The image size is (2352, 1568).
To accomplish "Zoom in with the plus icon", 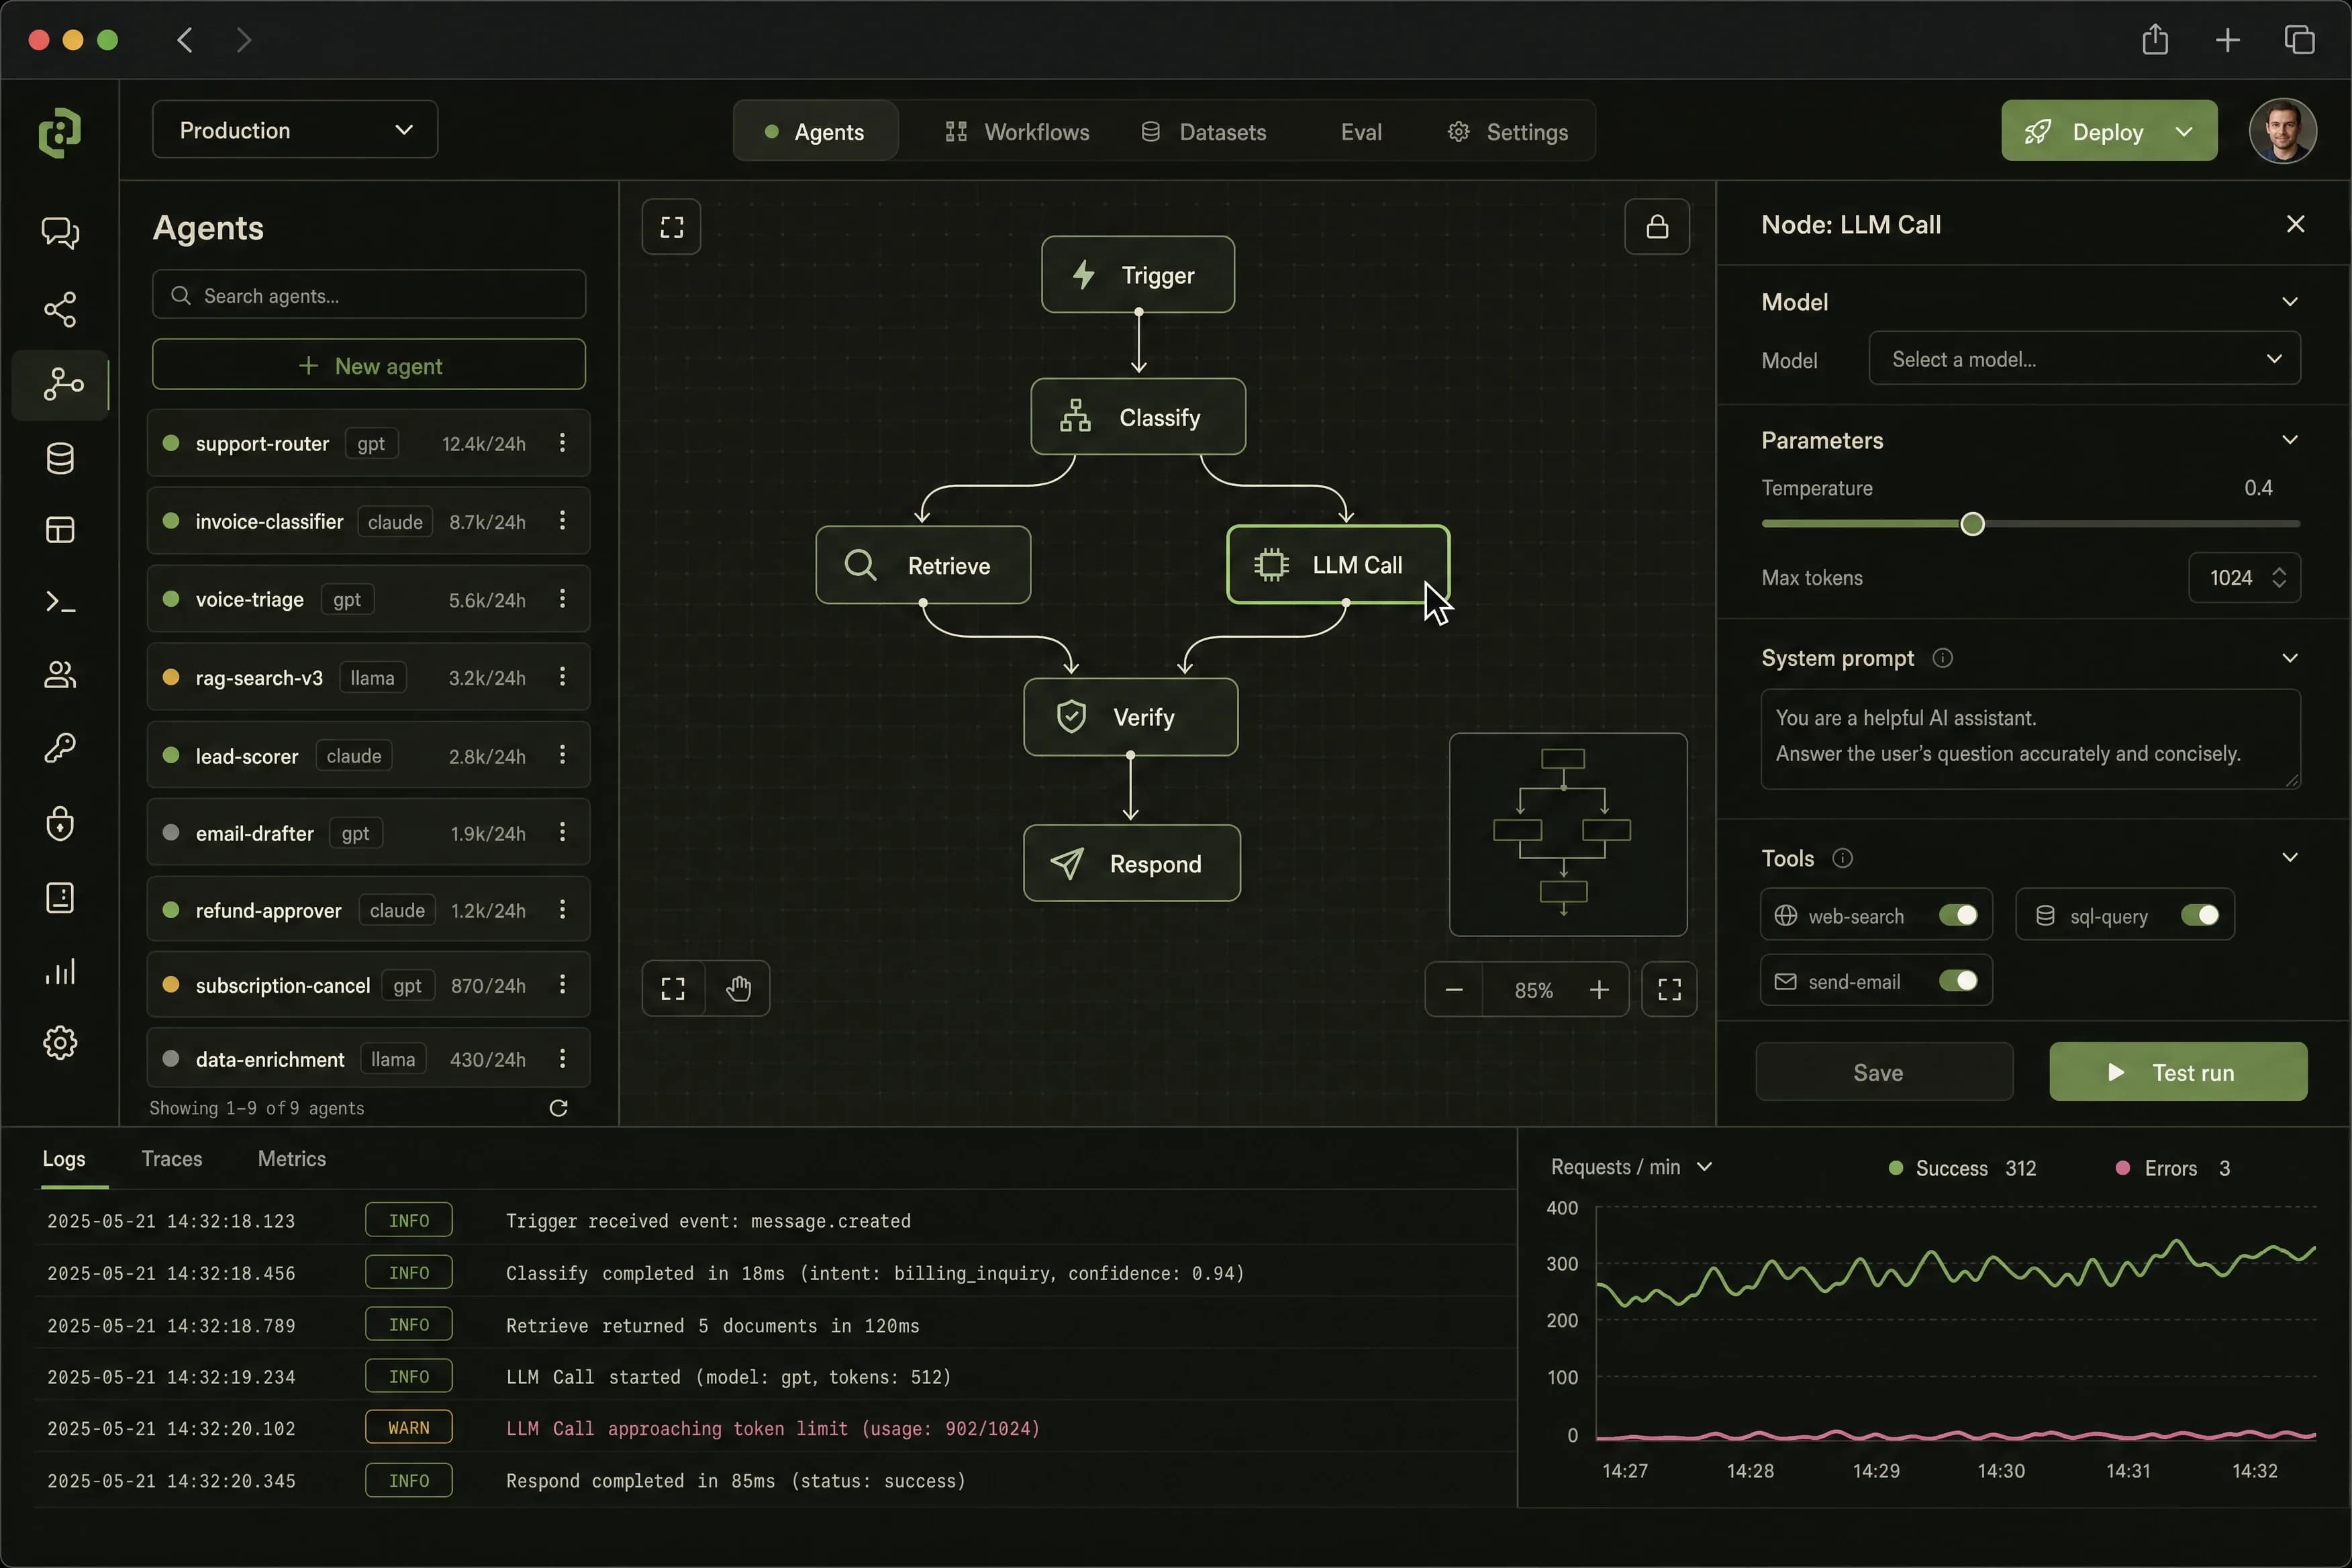I will [1599, 990].
